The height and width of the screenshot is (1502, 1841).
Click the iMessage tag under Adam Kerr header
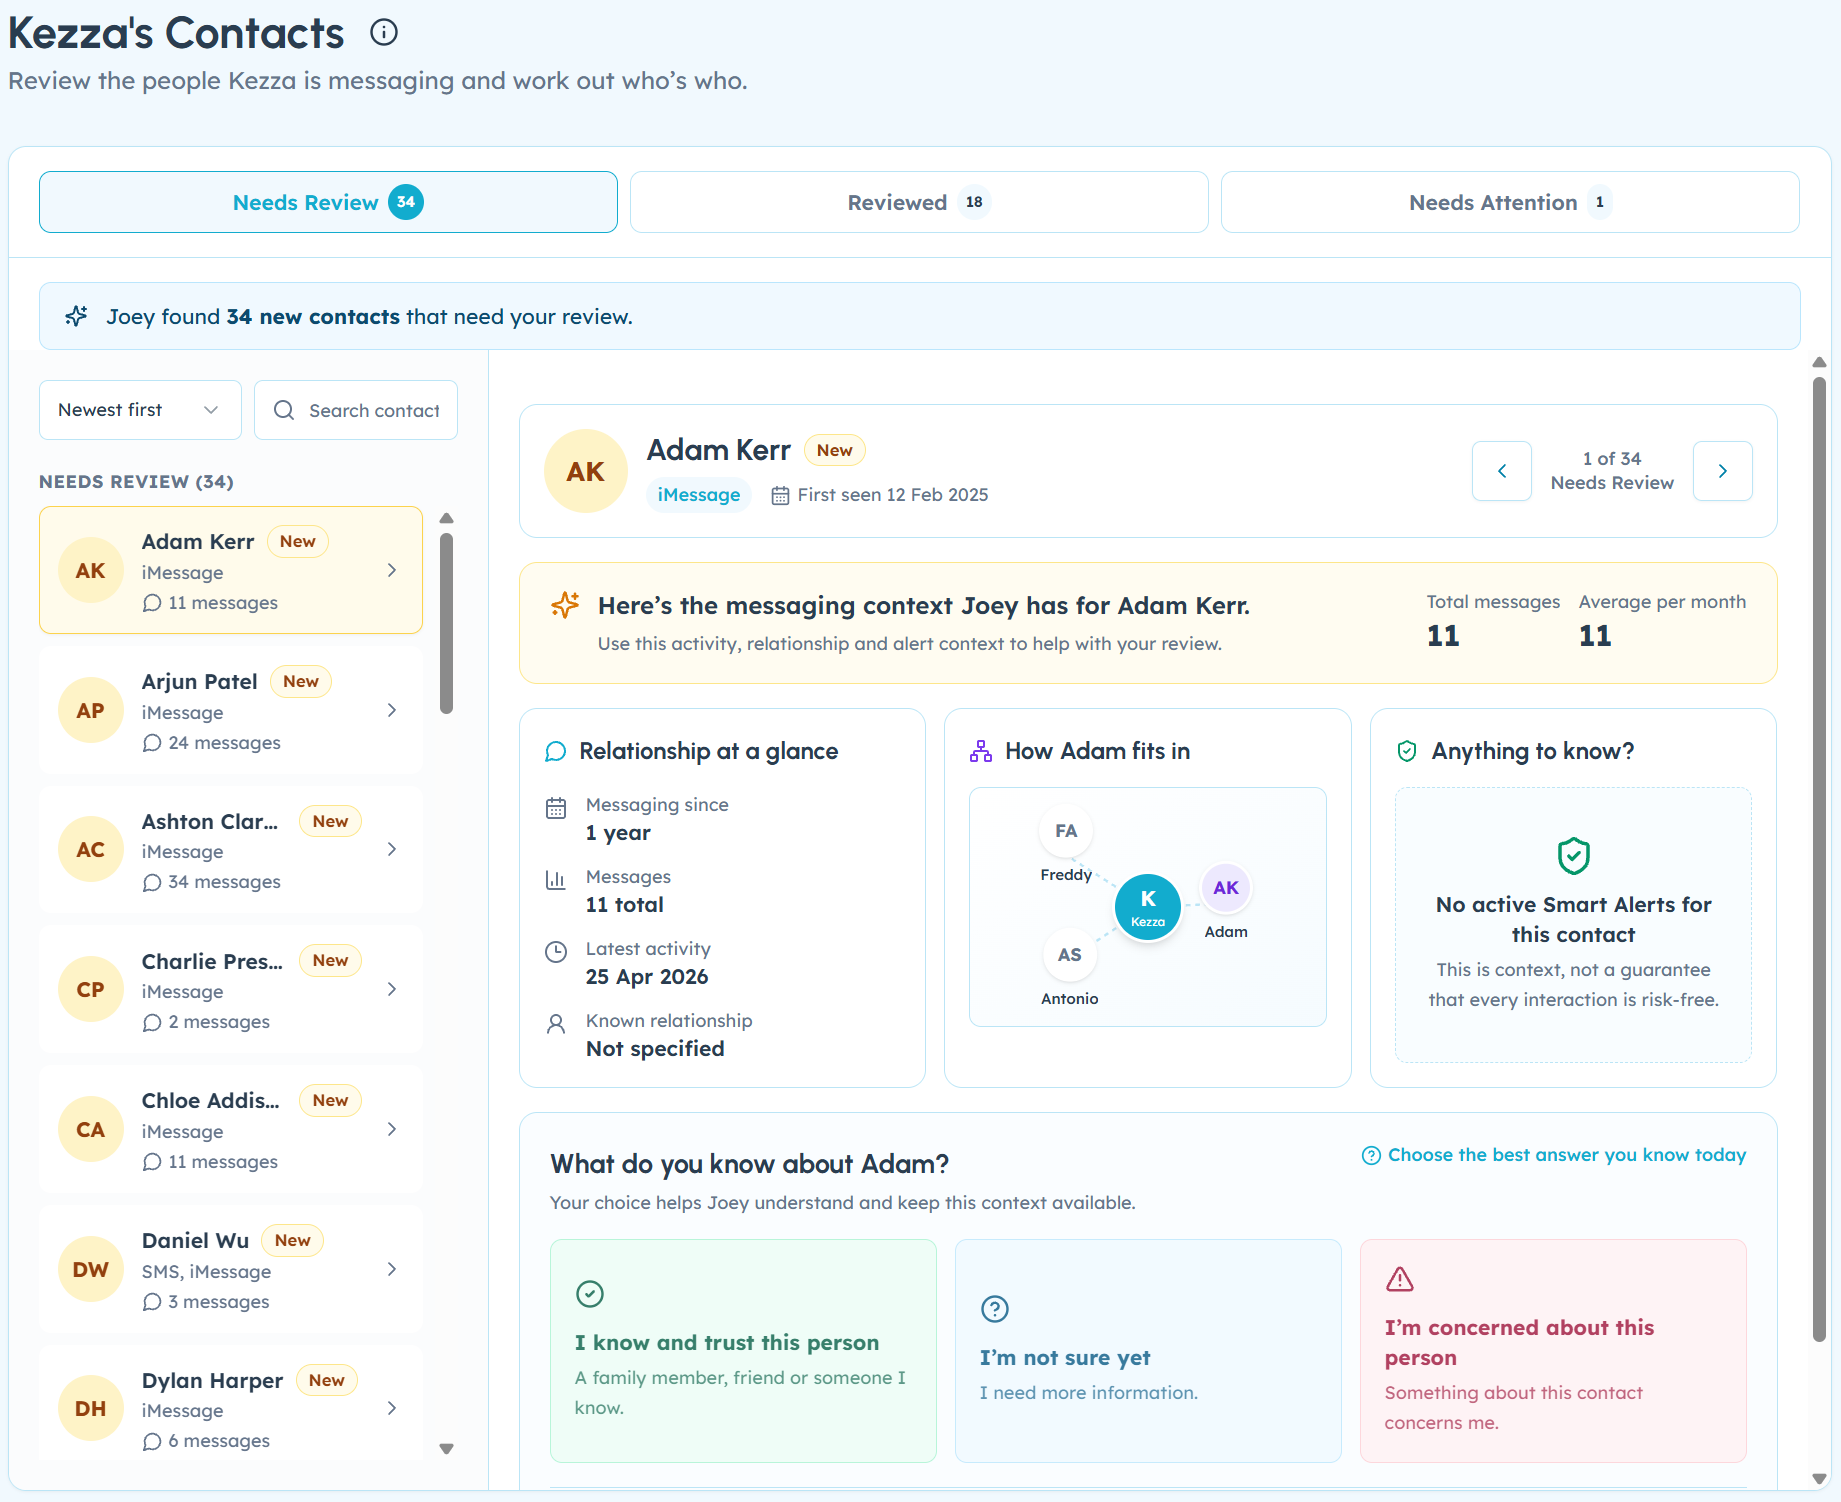click(699, 495)
